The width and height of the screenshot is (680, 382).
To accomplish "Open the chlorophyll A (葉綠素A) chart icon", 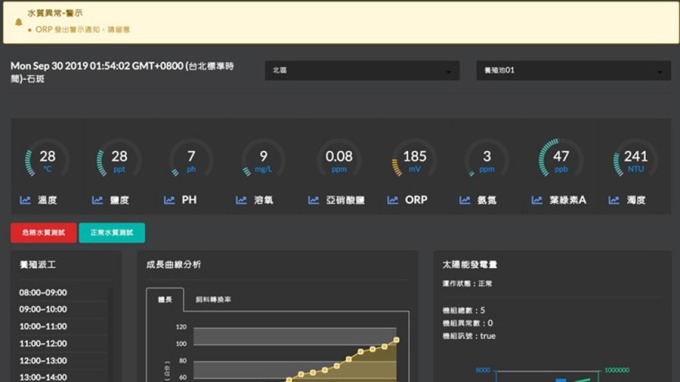I will coord(536,200).
